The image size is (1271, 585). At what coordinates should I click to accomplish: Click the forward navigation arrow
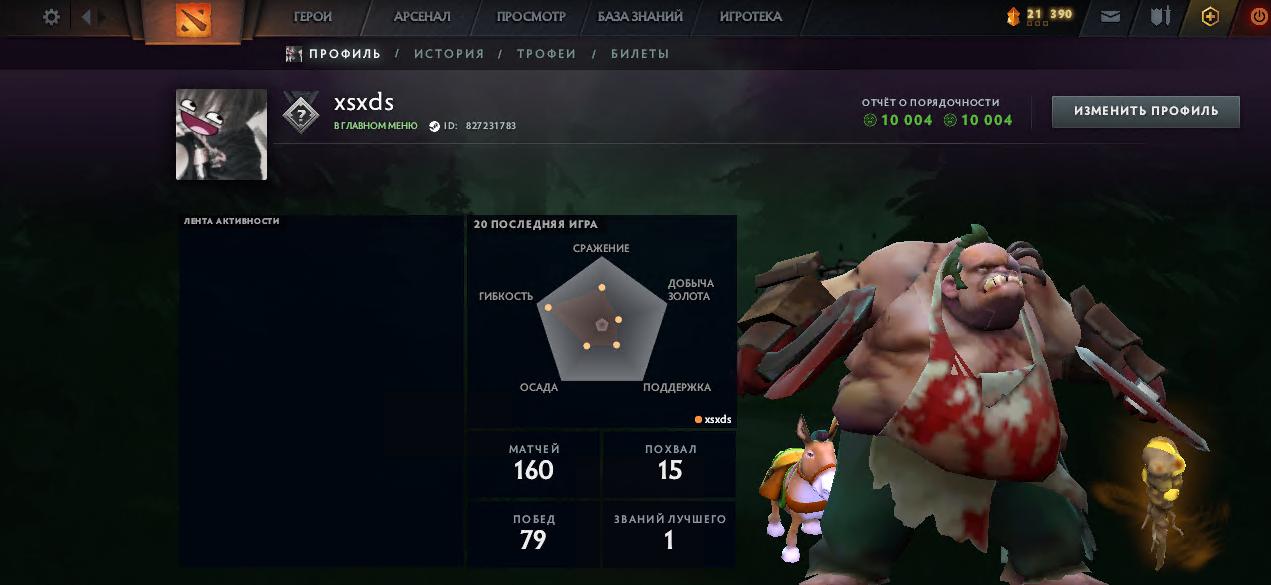pos(102,17)
